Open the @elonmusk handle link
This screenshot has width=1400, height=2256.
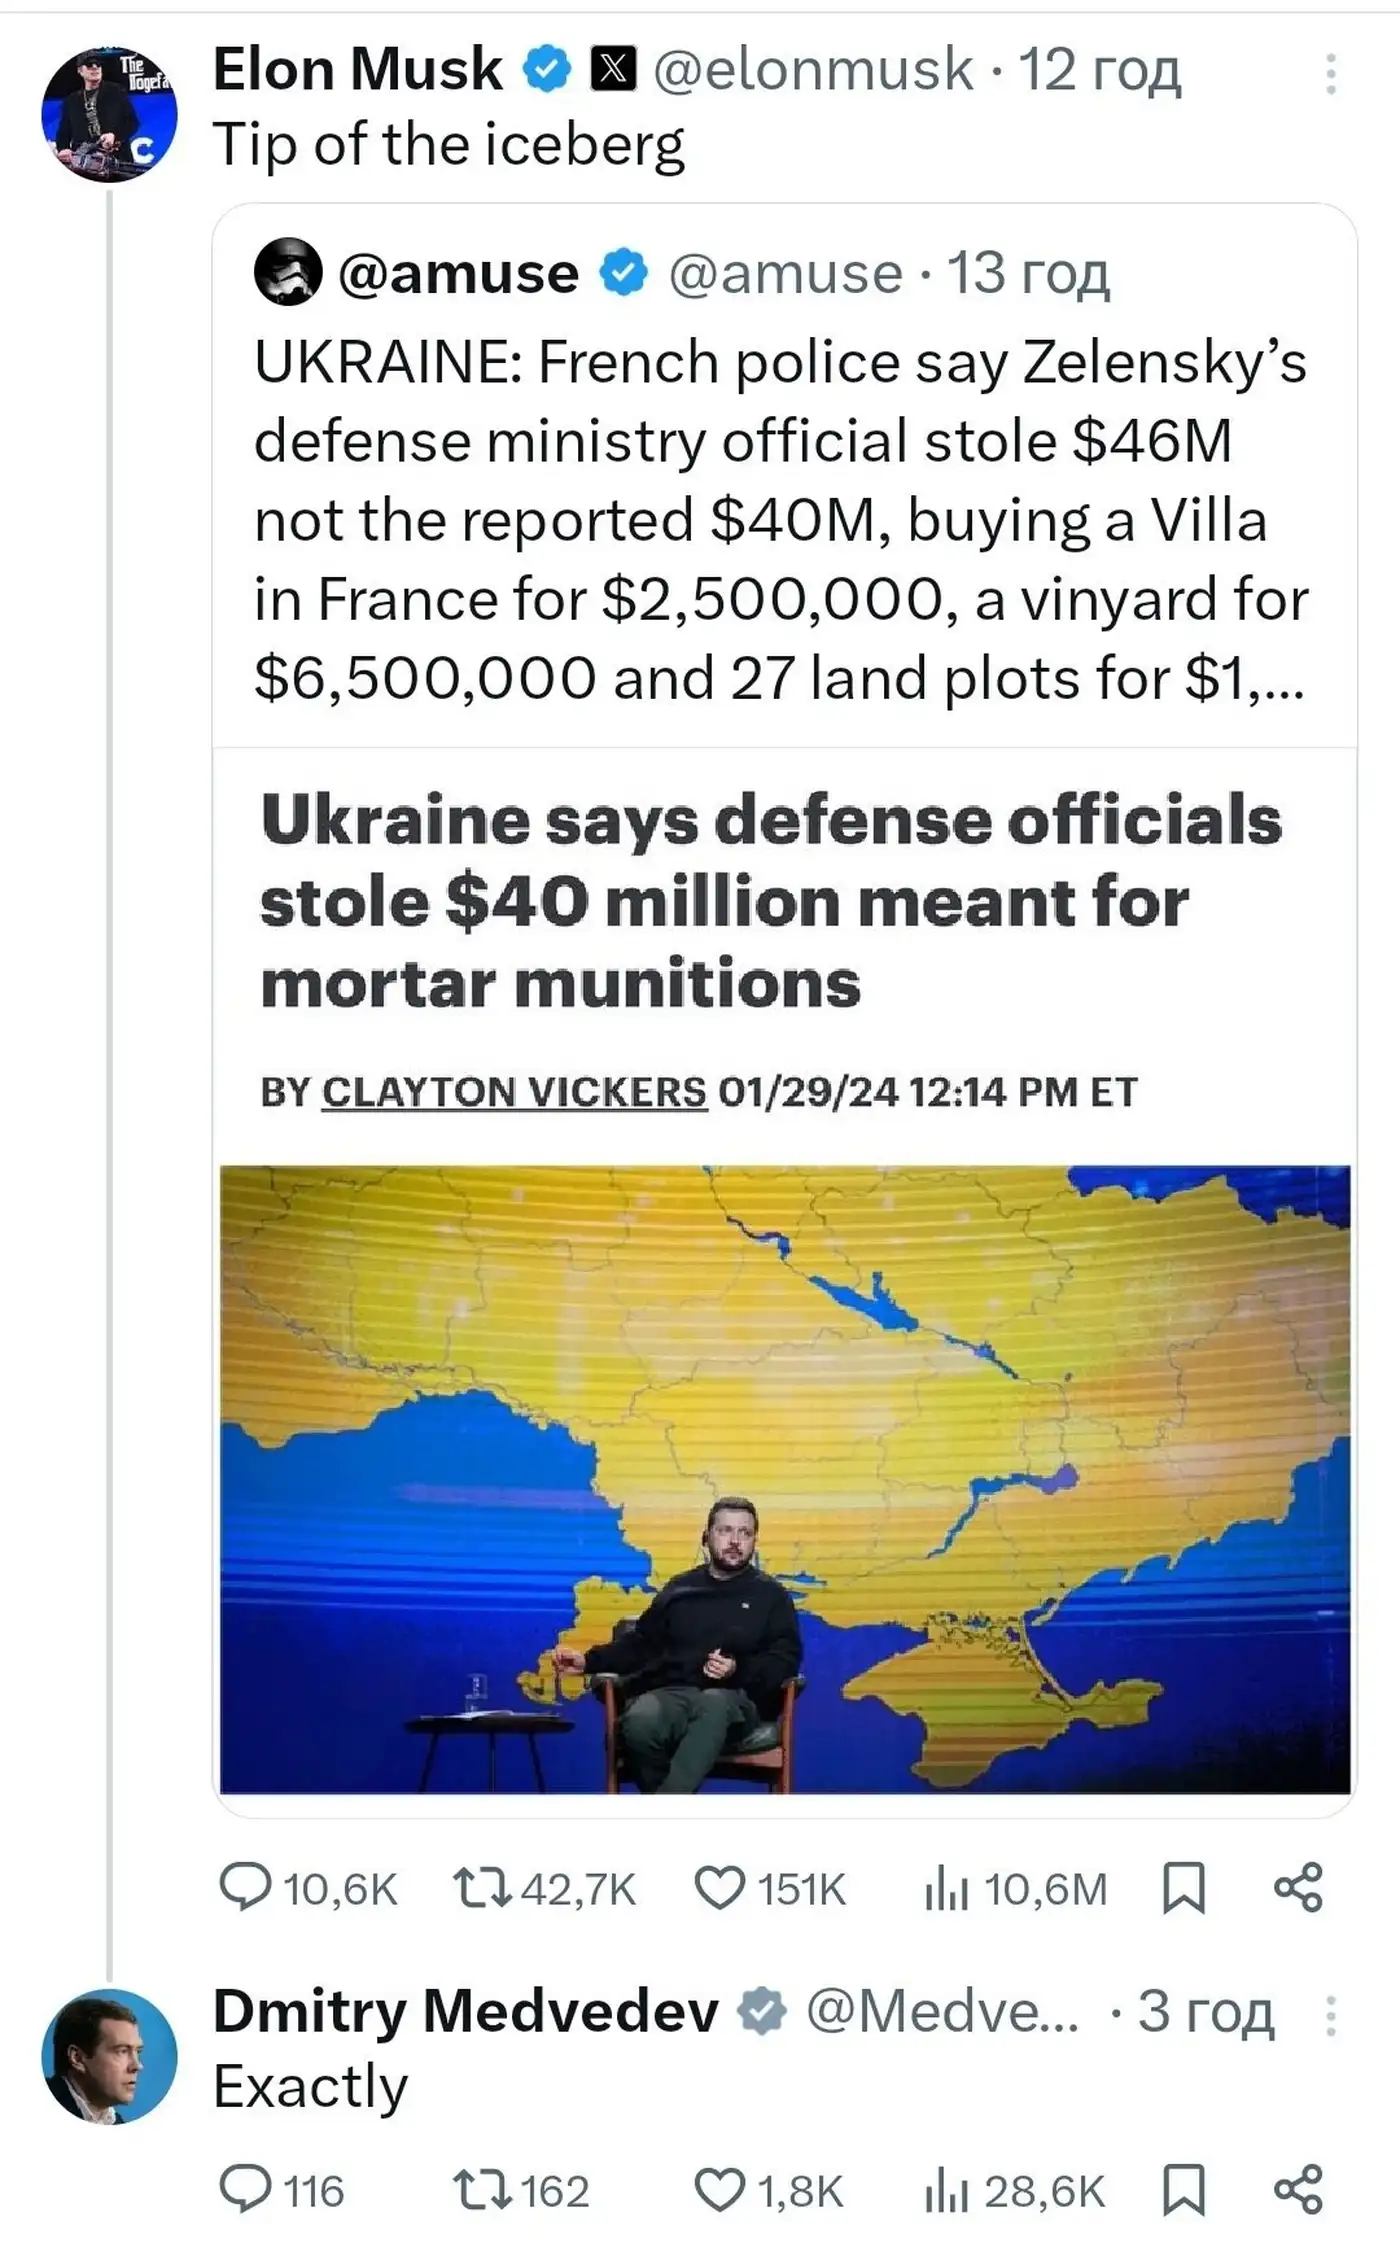point(812,70)
